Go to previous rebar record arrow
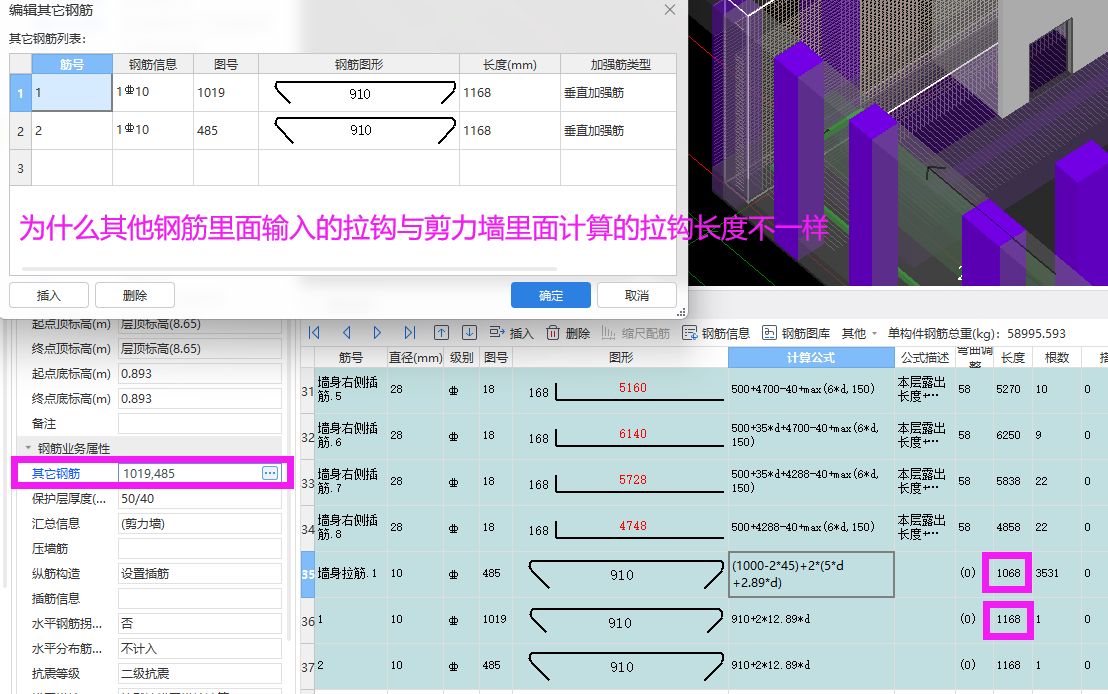This screenshot has height=694, width=1108. click(x=346, y=333)
